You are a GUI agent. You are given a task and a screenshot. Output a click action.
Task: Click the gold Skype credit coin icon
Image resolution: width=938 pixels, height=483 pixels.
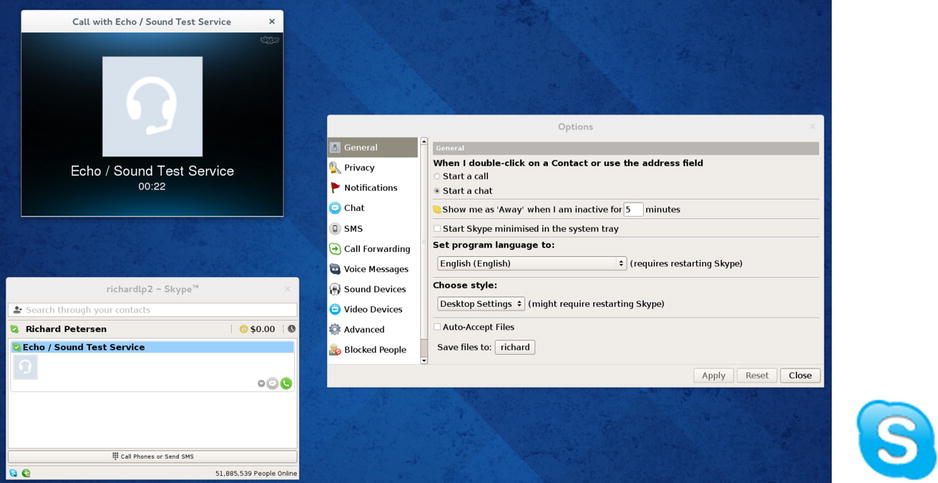pyautogui.click(x=243, y=329)
